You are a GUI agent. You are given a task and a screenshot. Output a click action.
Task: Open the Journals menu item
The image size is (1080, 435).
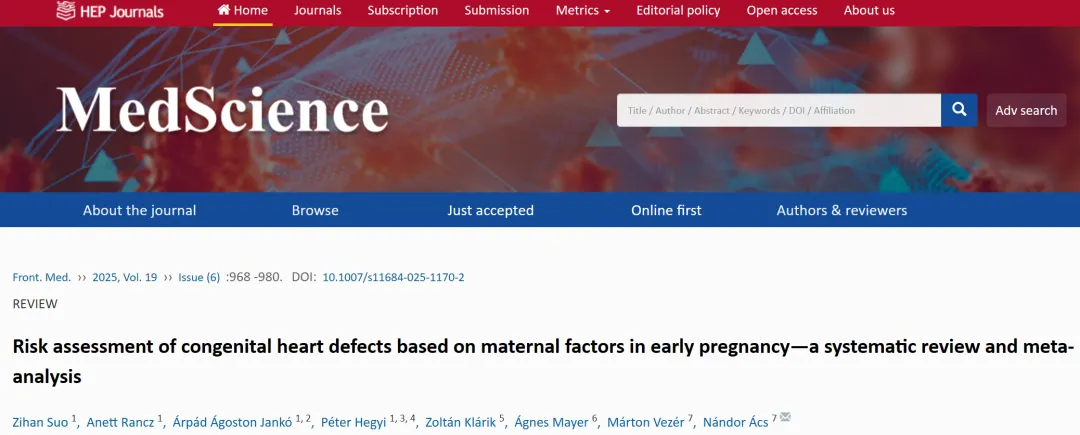[x=317, y=10]
